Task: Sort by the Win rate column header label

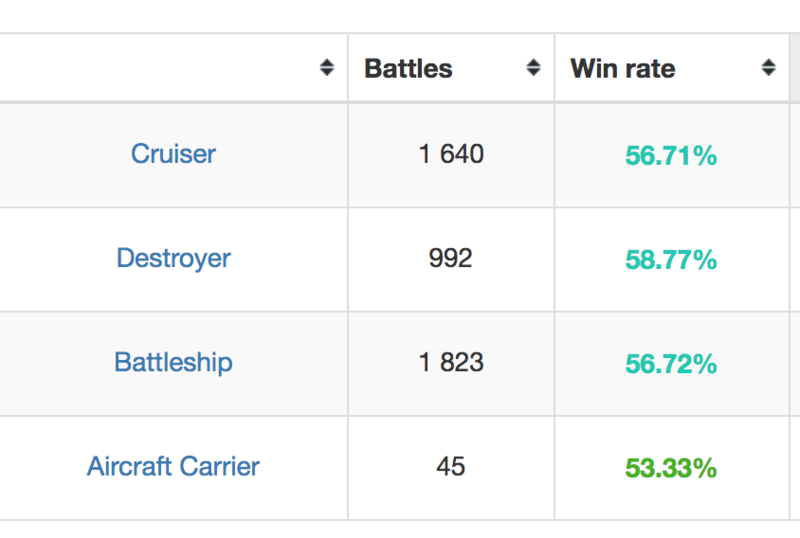Action: [x=622, y=68]
